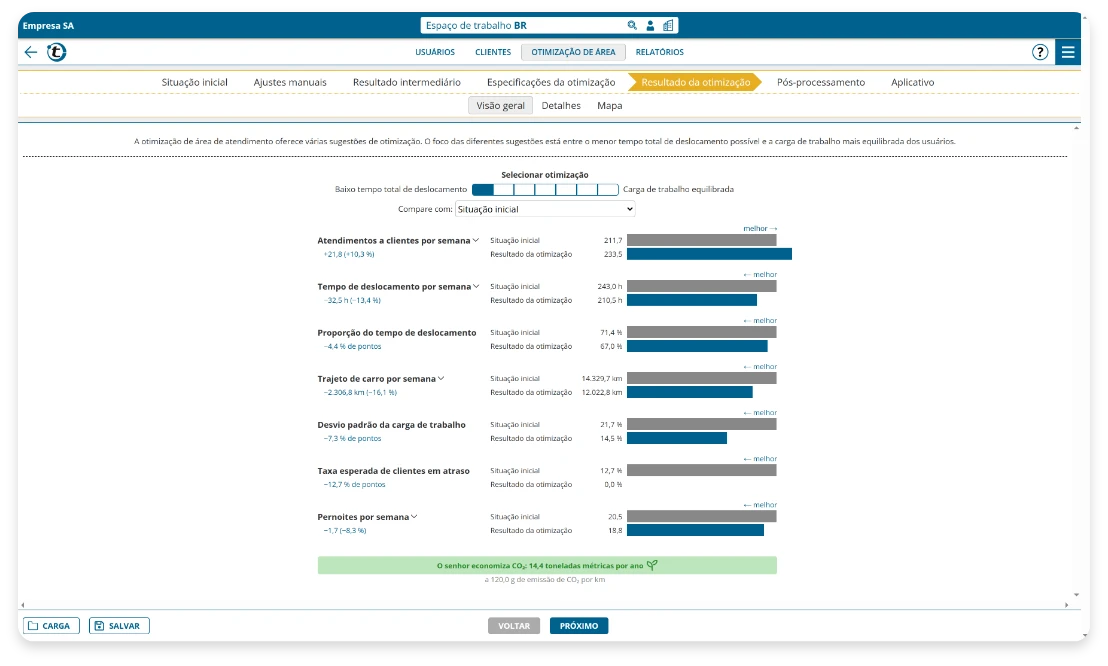This screenshot has height=666, width=1108.
Task: Select the 'Visão geral' sub-tab
Action: pos(500,105)
